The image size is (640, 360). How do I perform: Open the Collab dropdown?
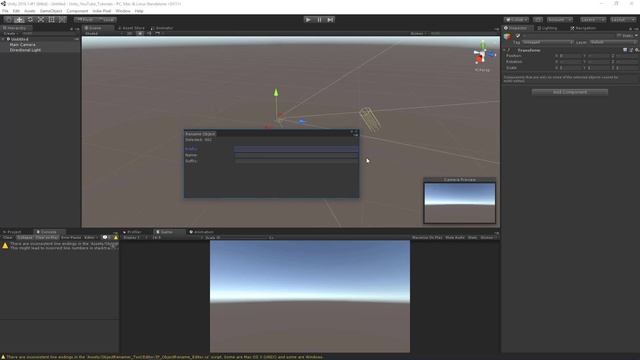(x=516, y=20)
